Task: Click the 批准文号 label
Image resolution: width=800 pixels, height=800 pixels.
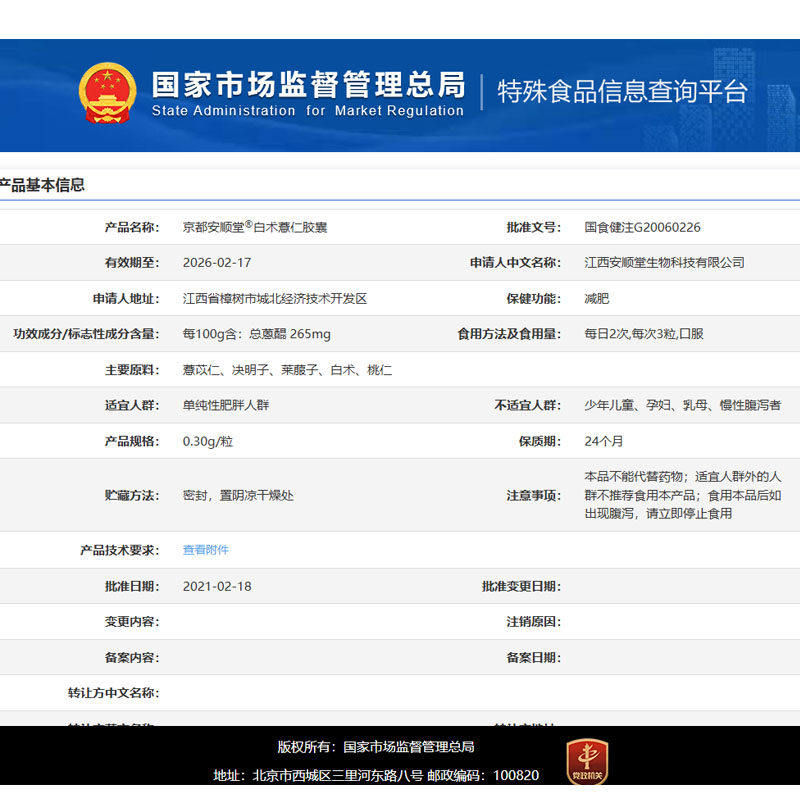Action: [x=534, y=227]
